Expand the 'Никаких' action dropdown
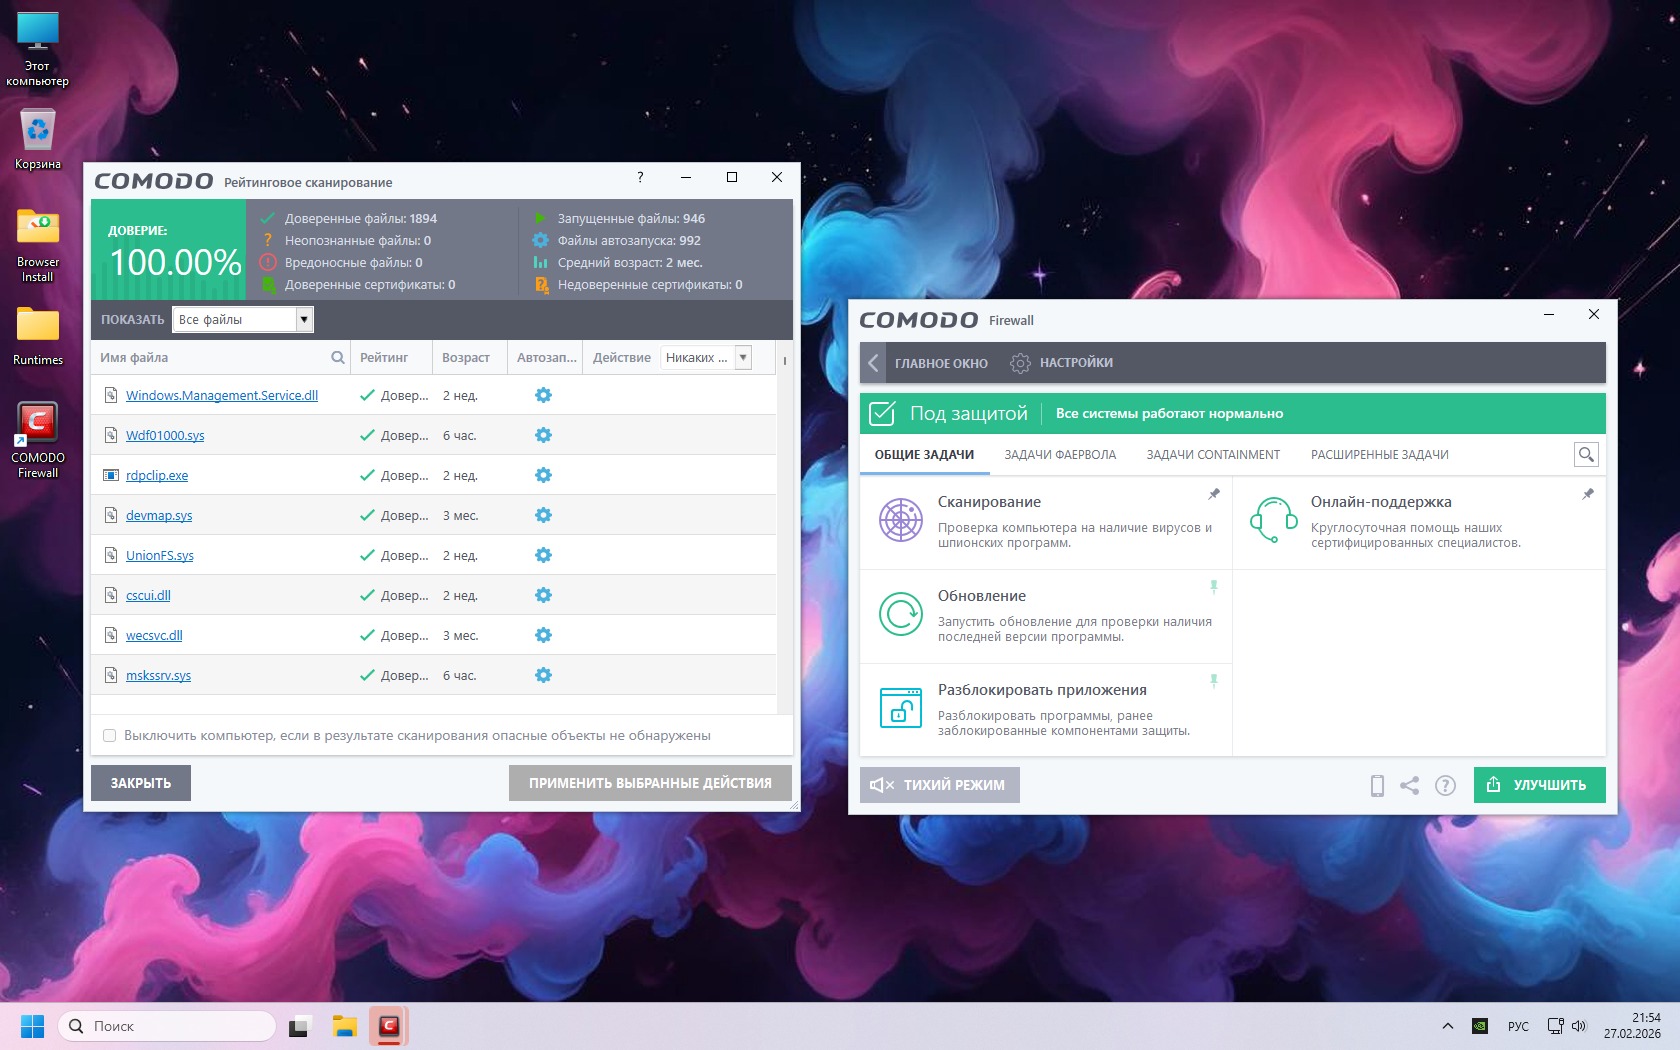The width and height of the screenshot is (1680, 1050). (743, 358)
